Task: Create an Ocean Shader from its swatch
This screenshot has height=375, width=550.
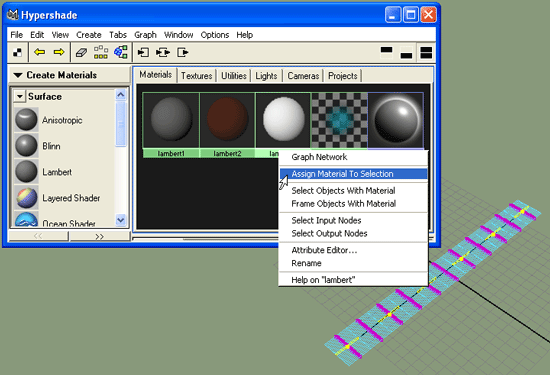Action: pos(26,219)
